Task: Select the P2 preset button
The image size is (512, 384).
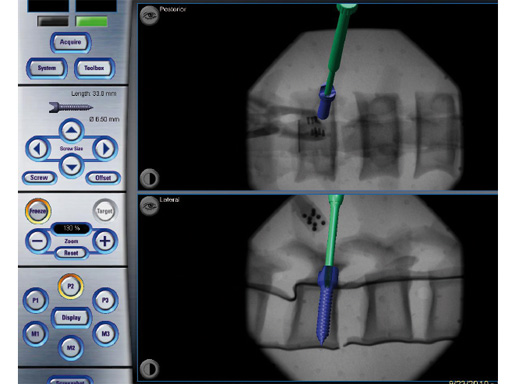Action: pyautogui.click(x=71, y=286)
